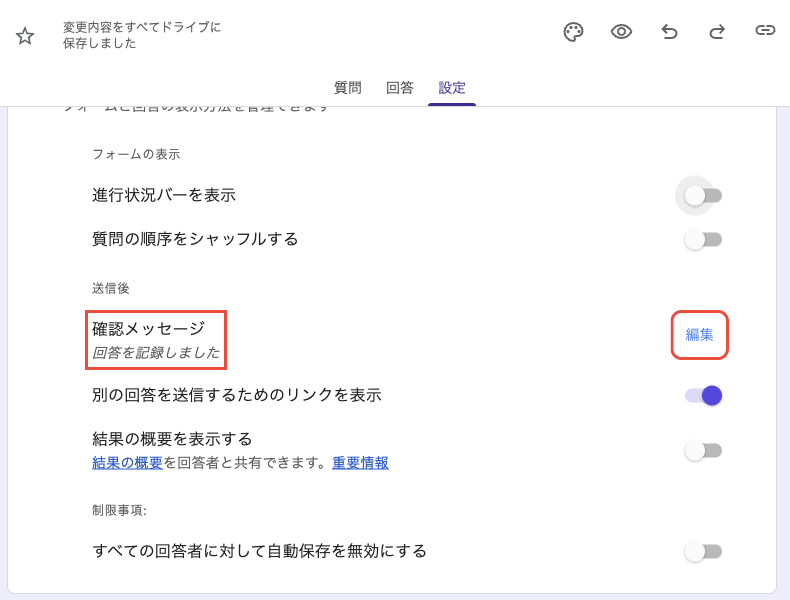Switch to the 質問 tab
Screen dimensions: 790x600
pyautogui.click(x=348, y=88)
